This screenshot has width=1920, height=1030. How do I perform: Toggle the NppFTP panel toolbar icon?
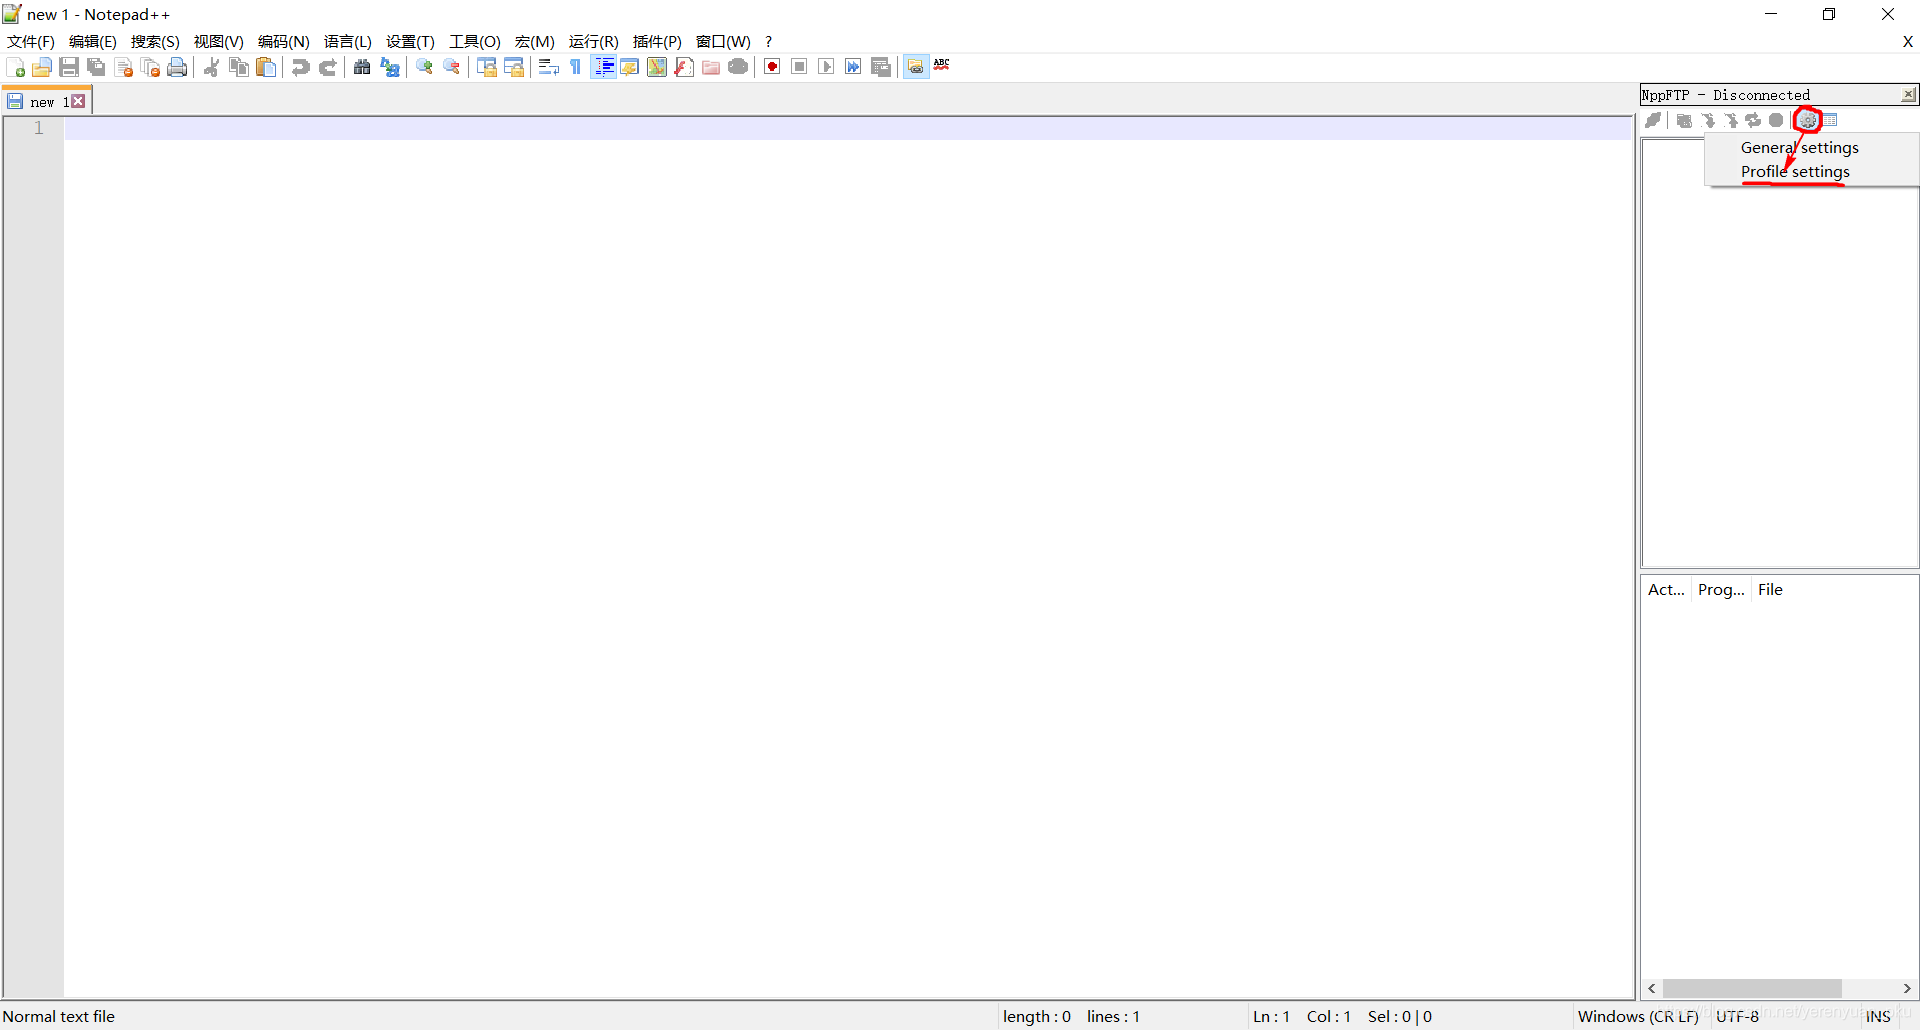916,67
